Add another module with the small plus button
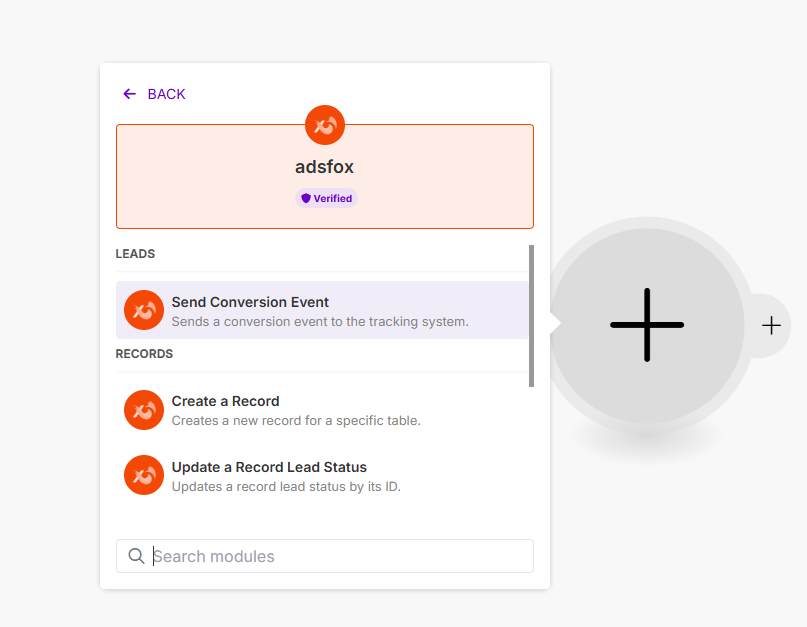 (771, 326)
